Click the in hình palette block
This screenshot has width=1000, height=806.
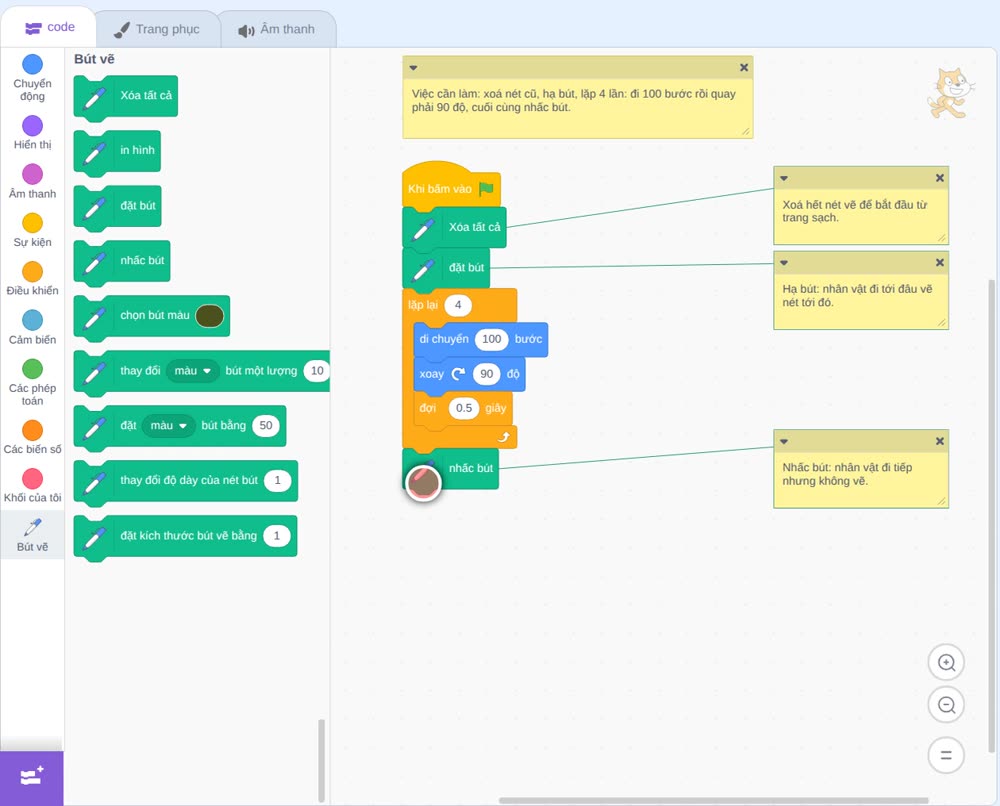coord(117,151)
